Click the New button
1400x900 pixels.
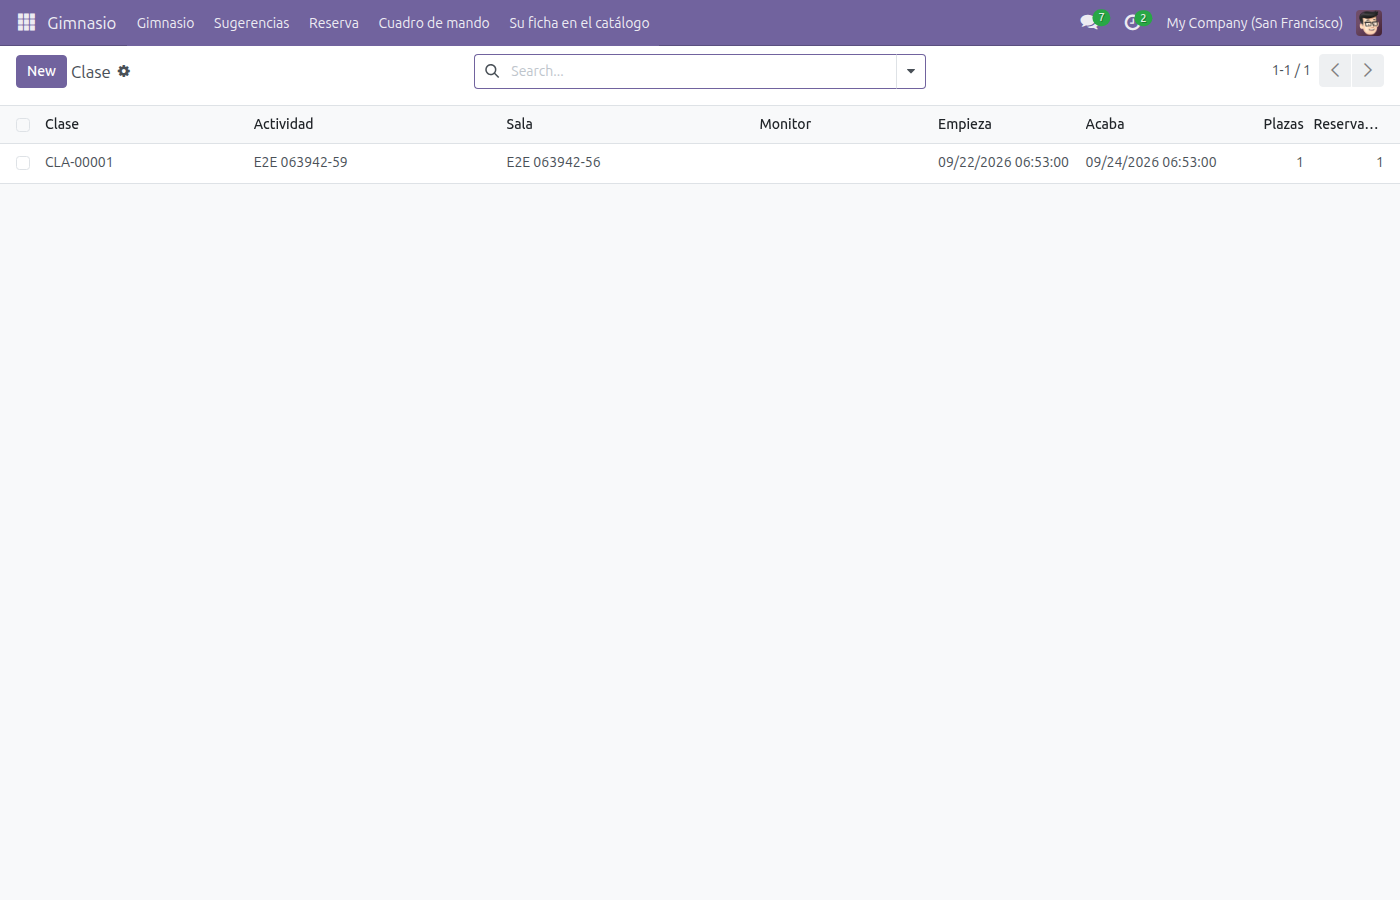tap(41, 71)
